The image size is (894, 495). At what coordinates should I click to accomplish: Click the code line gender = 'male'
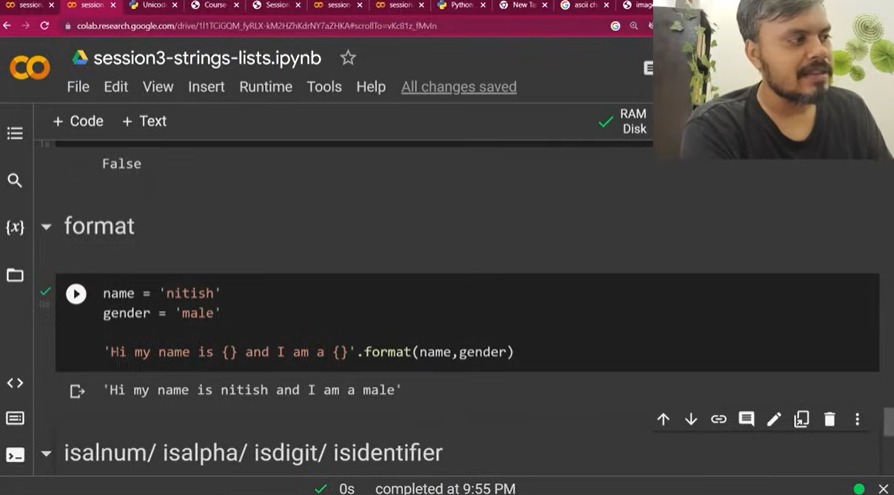162,313
